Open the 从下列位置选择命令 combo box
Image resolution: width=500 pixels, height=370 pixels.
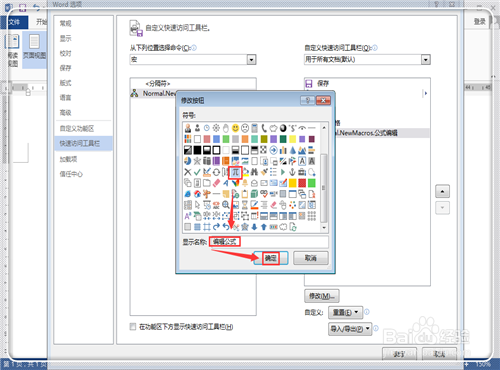pos(193,60)
